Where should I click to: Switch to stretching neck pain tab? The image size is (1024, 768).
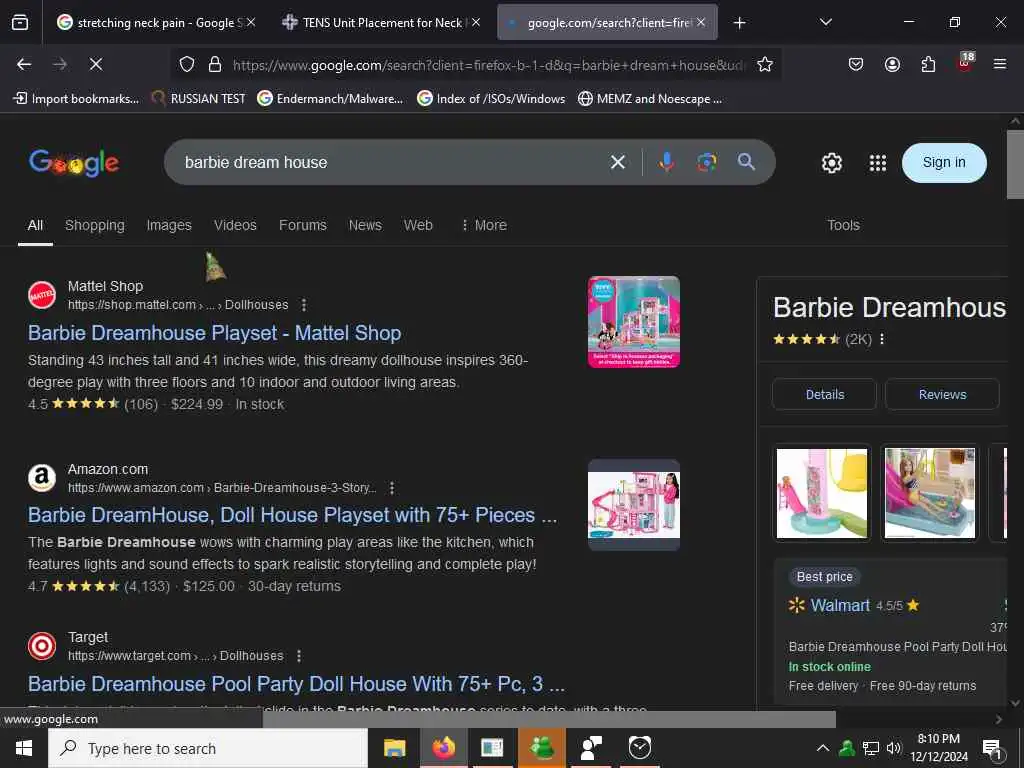155,23
